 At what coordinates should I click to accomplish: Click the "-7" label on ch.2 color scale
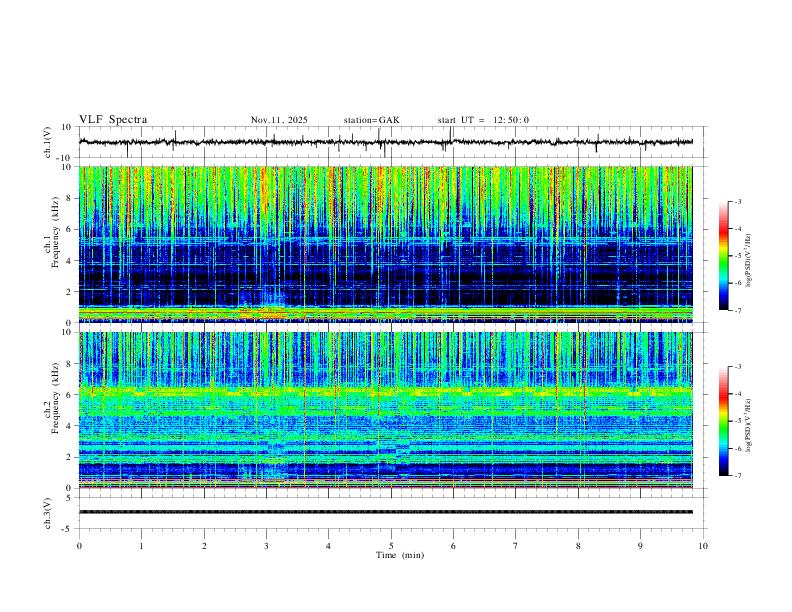(738, 475)
